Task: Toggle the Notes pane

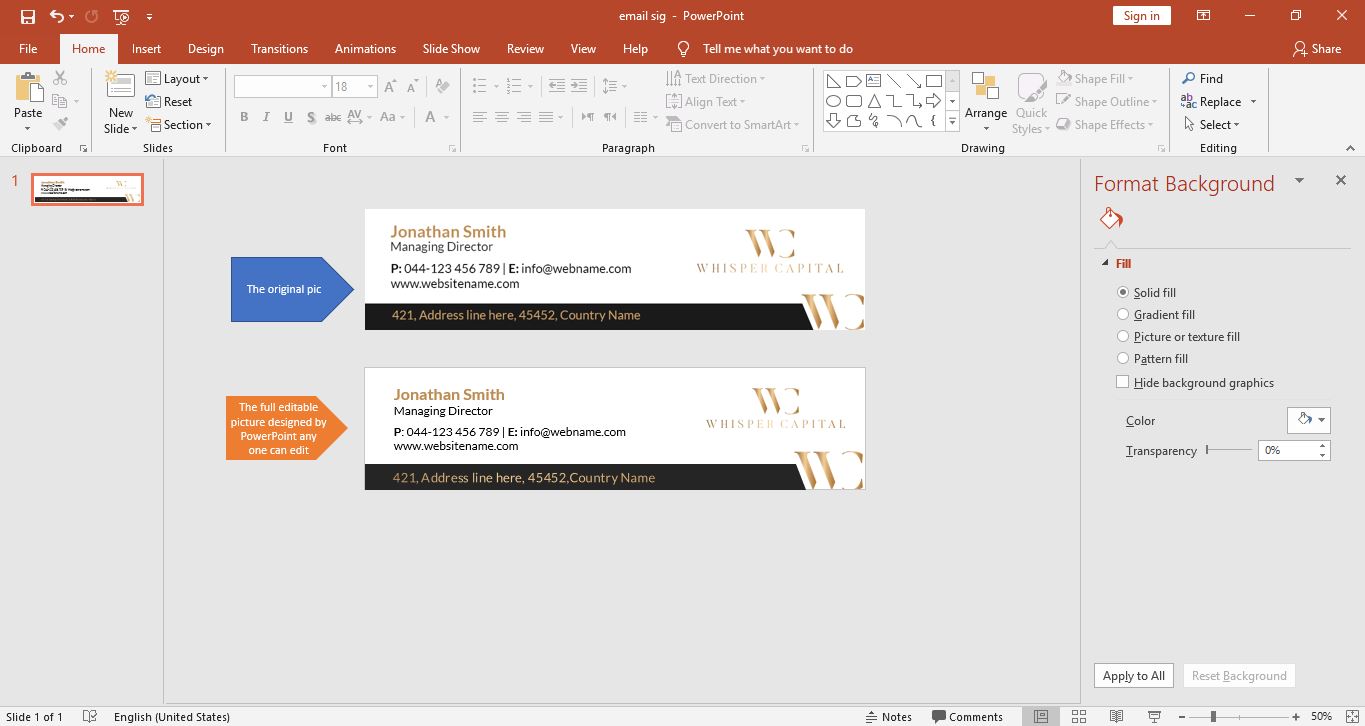Action: tap(888, 716)
